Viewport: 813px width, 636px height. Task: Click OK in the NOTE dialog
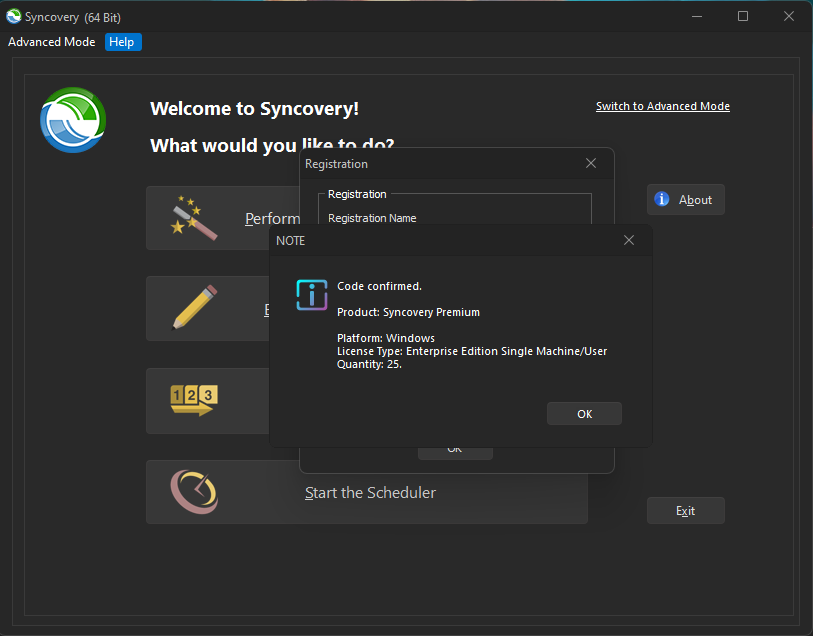pos(584,414)
